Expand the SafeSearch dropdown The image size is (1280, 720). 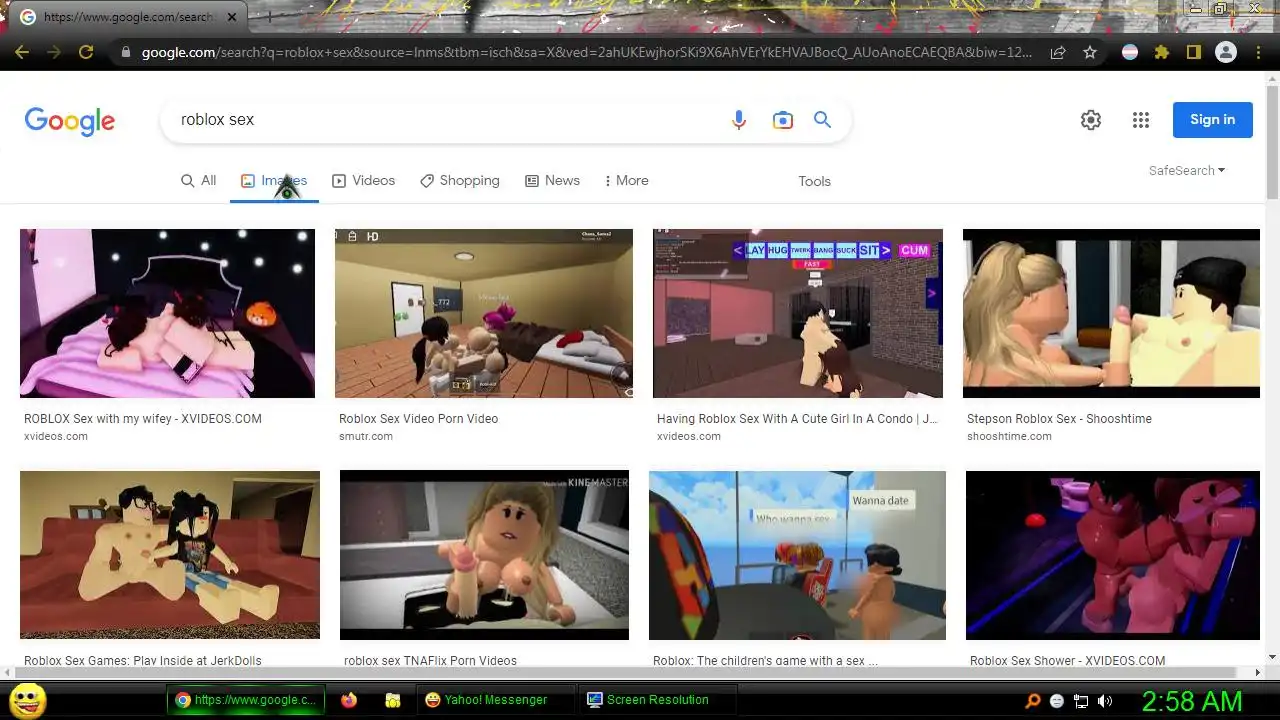pyautogui.click(x=1187, y=171)
